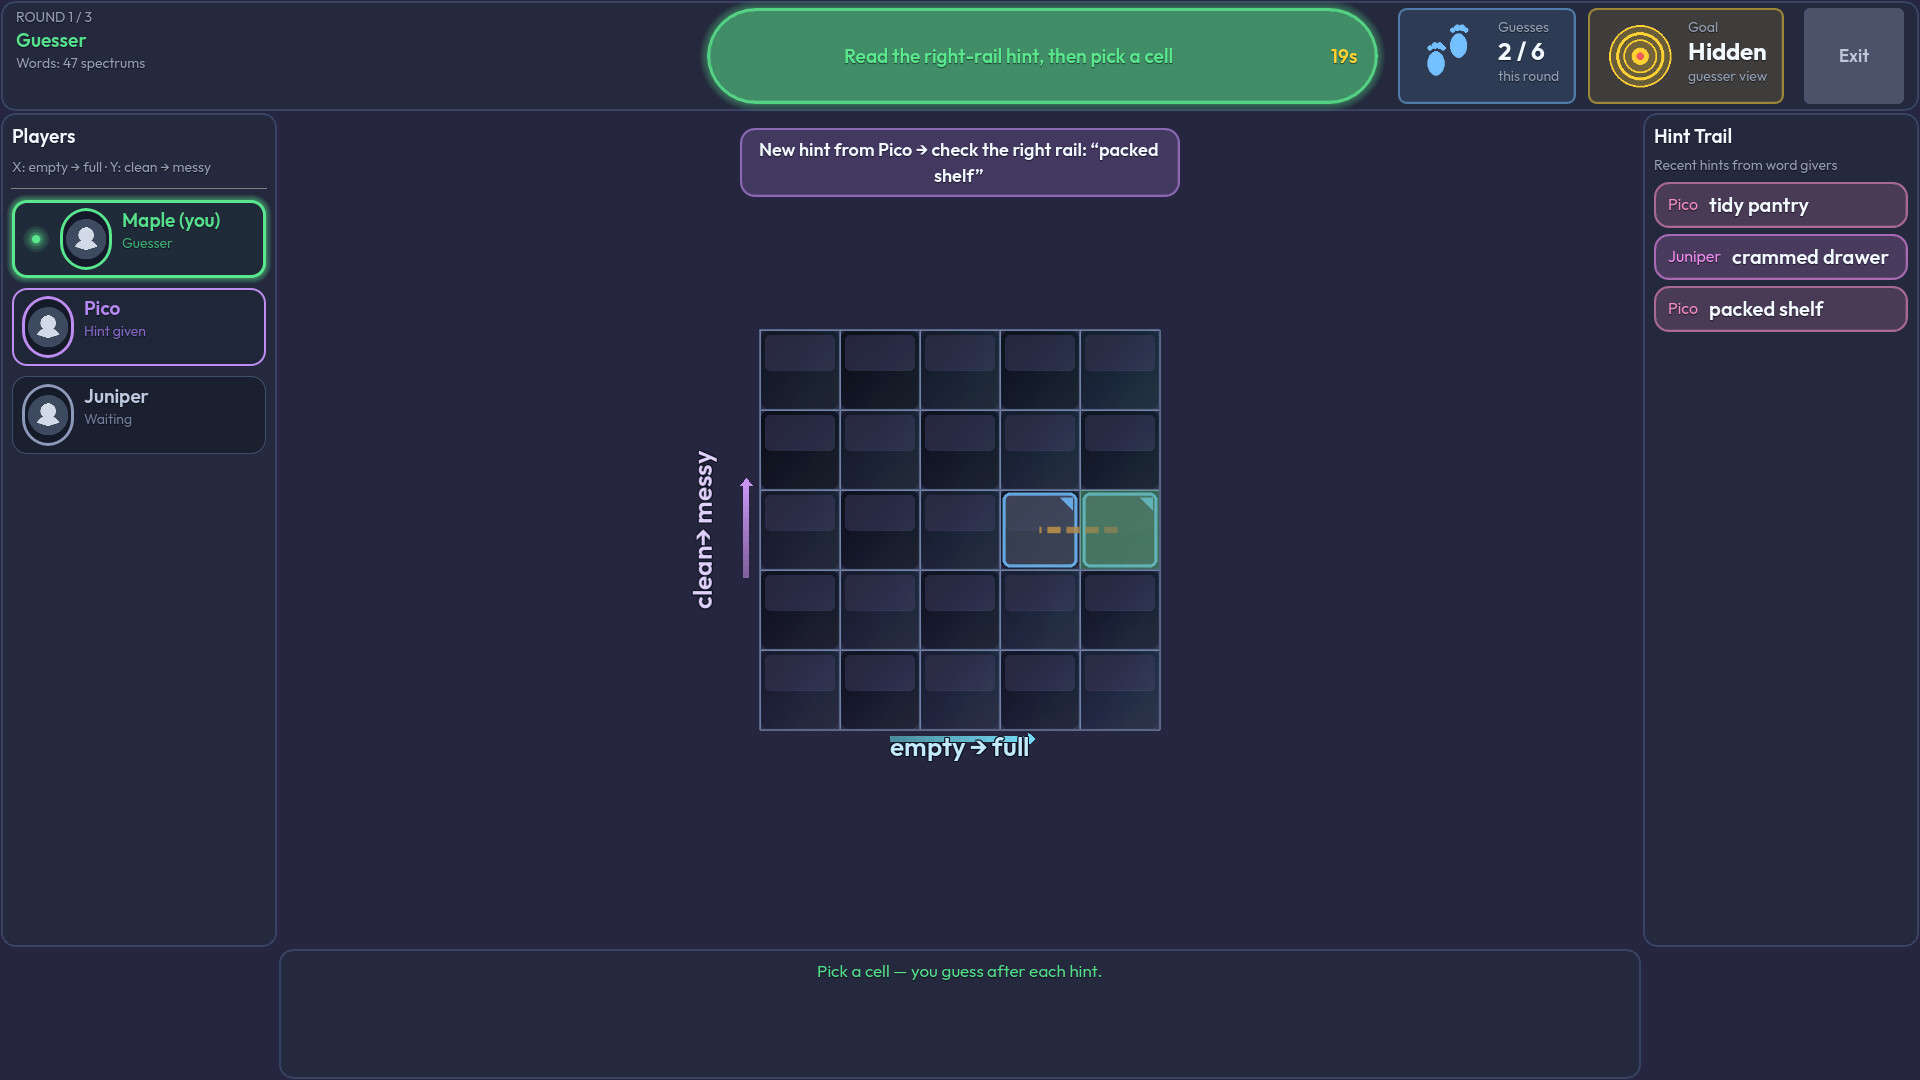Select the green highlighted cell in middle row
Viewport: 1920px width, 1080px height.
pos(1120,530)
